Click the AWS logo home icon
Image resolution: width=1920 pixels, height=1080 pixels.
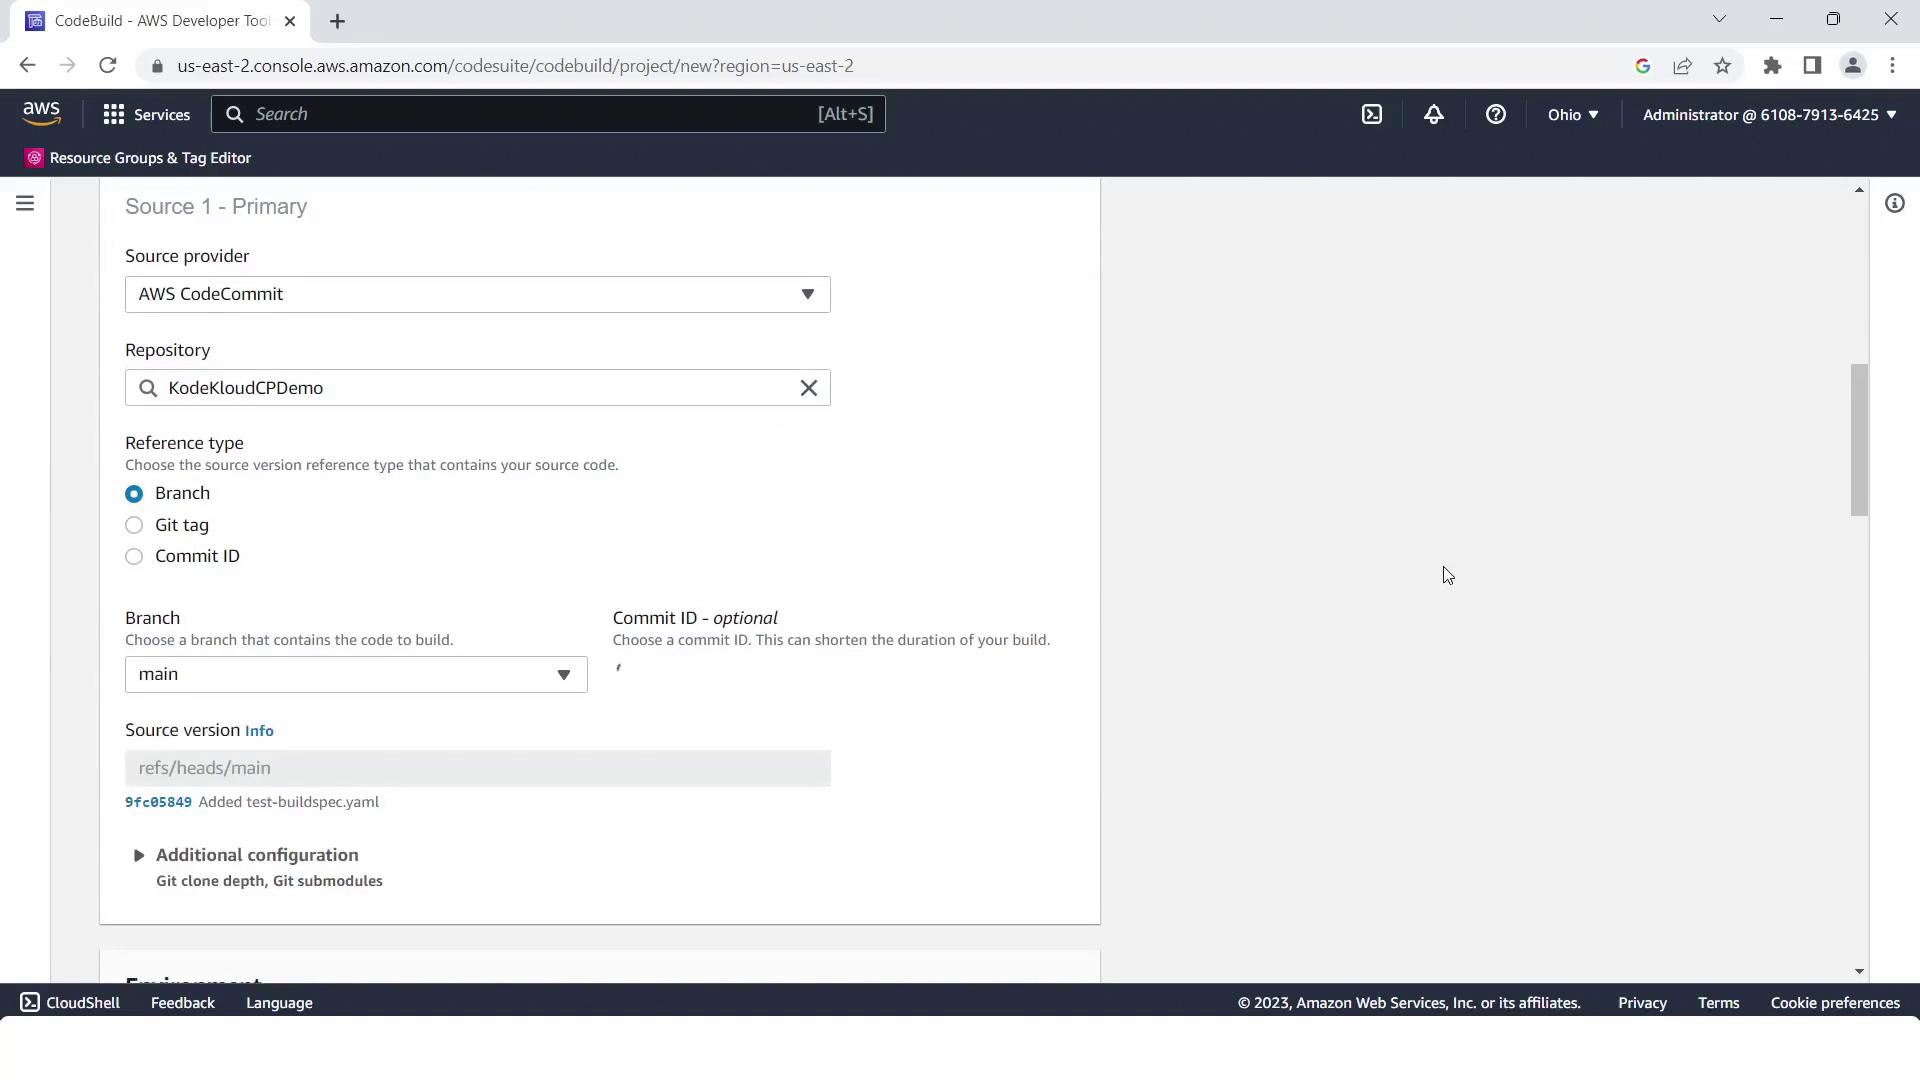point(42,114)
